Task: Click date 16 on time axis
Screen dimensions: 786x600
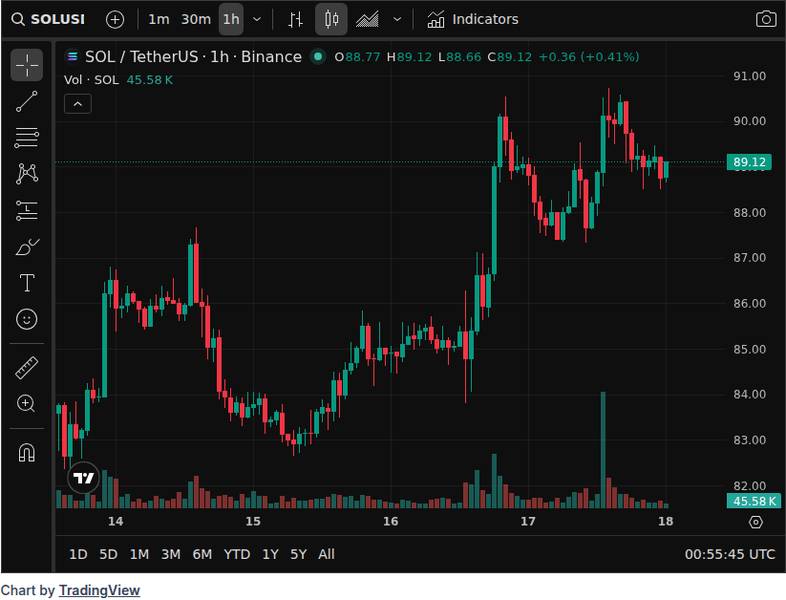Action: [x=390, y=521]
